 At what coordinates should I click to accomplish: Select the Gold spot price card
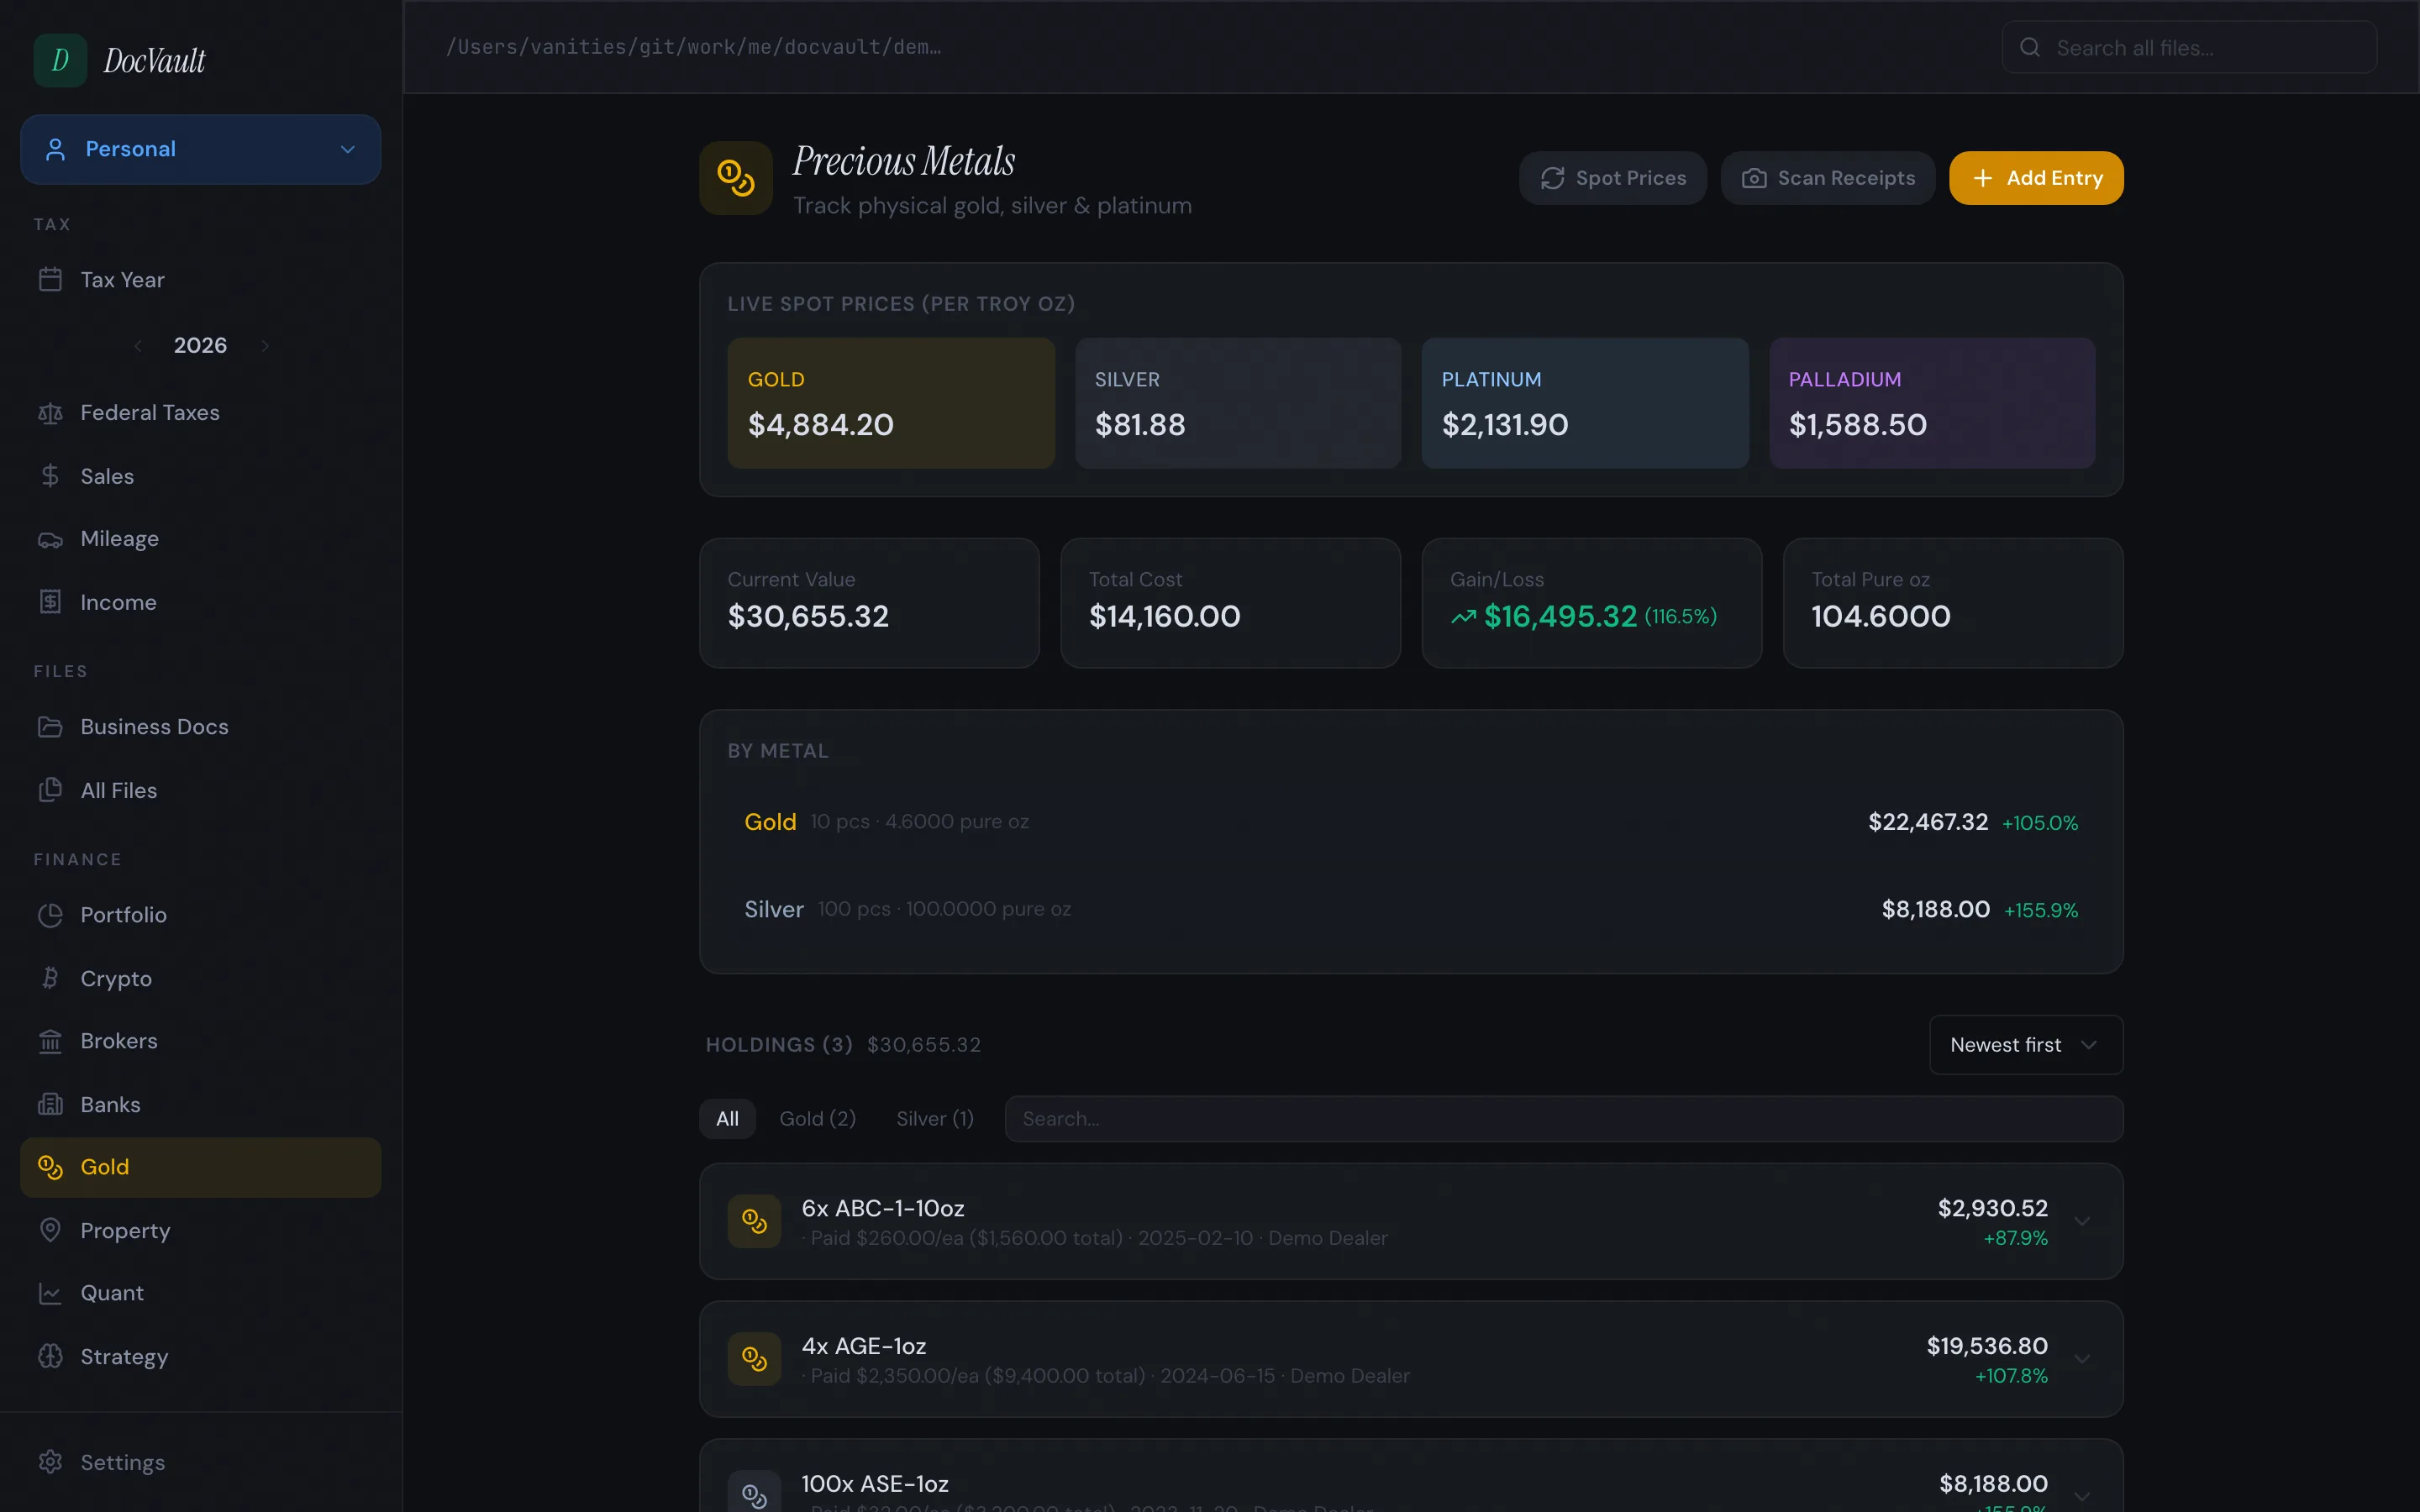[891, 403]
